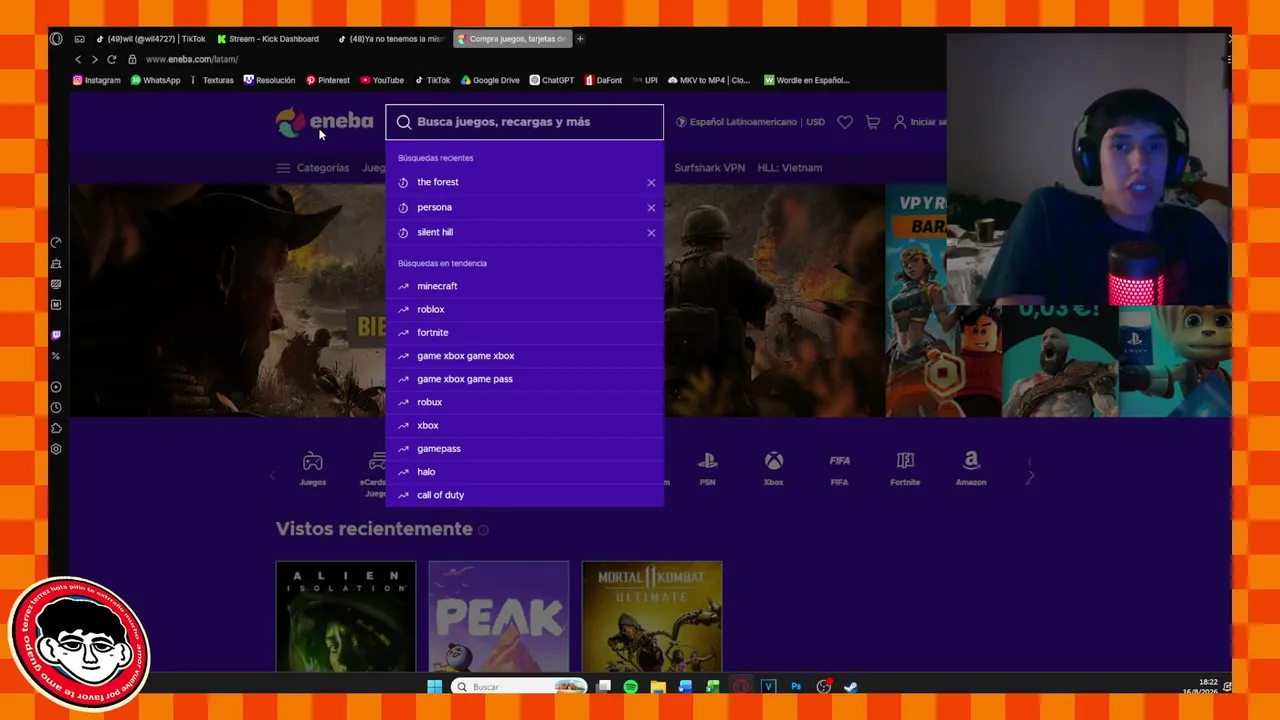1280x720 pixels.
Task: Open Spotify from the taskbar
Action: [631, 687]
